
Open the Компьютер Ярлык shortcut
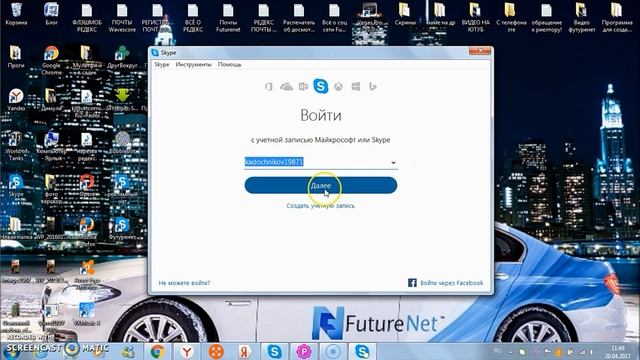click(51, 146)
